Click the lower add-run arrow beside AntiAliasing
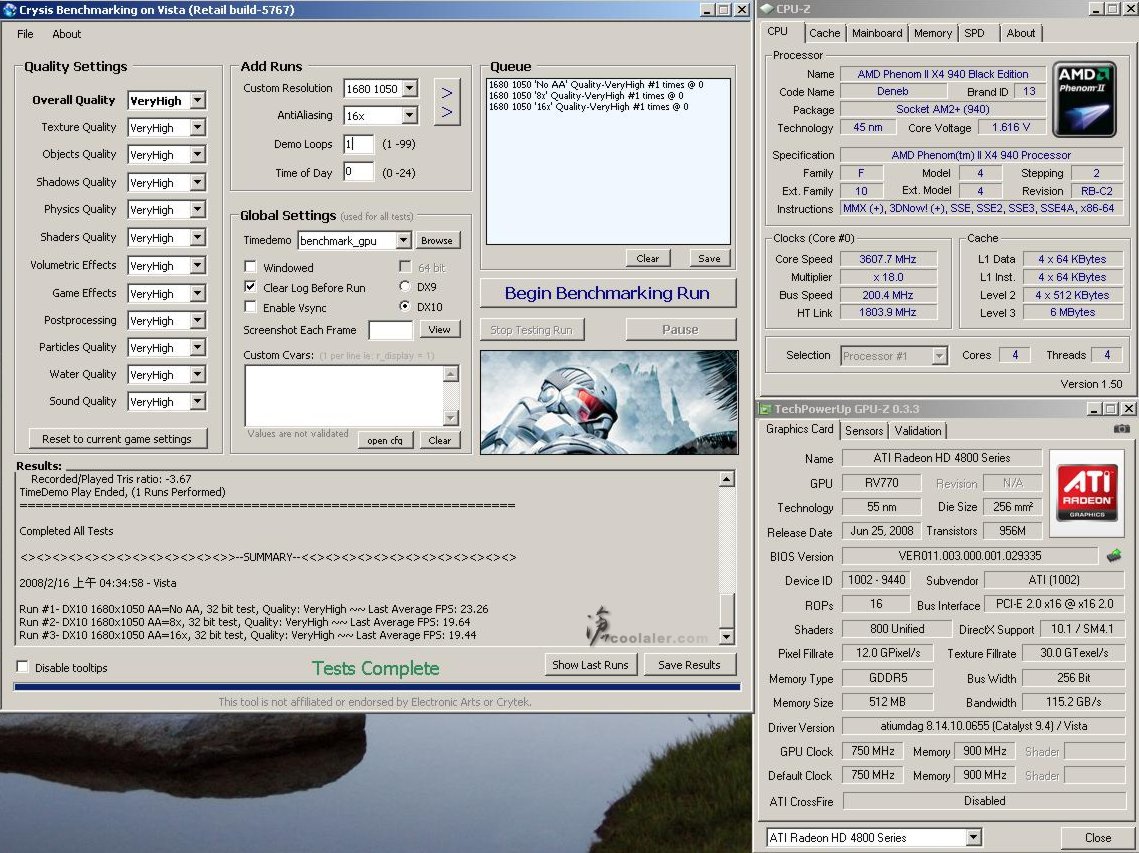This screenshot has width=1139, height=853. click(x=447, y=113)
